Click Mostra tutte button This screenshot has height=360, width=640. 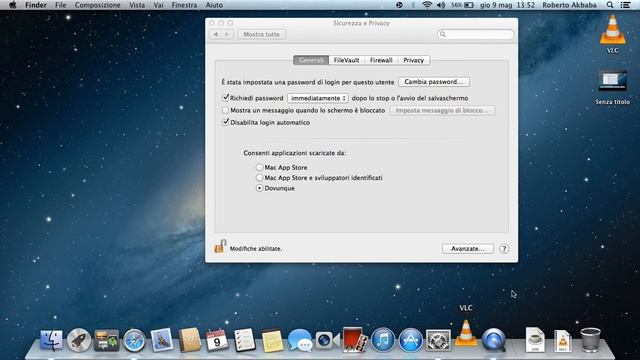262,34
